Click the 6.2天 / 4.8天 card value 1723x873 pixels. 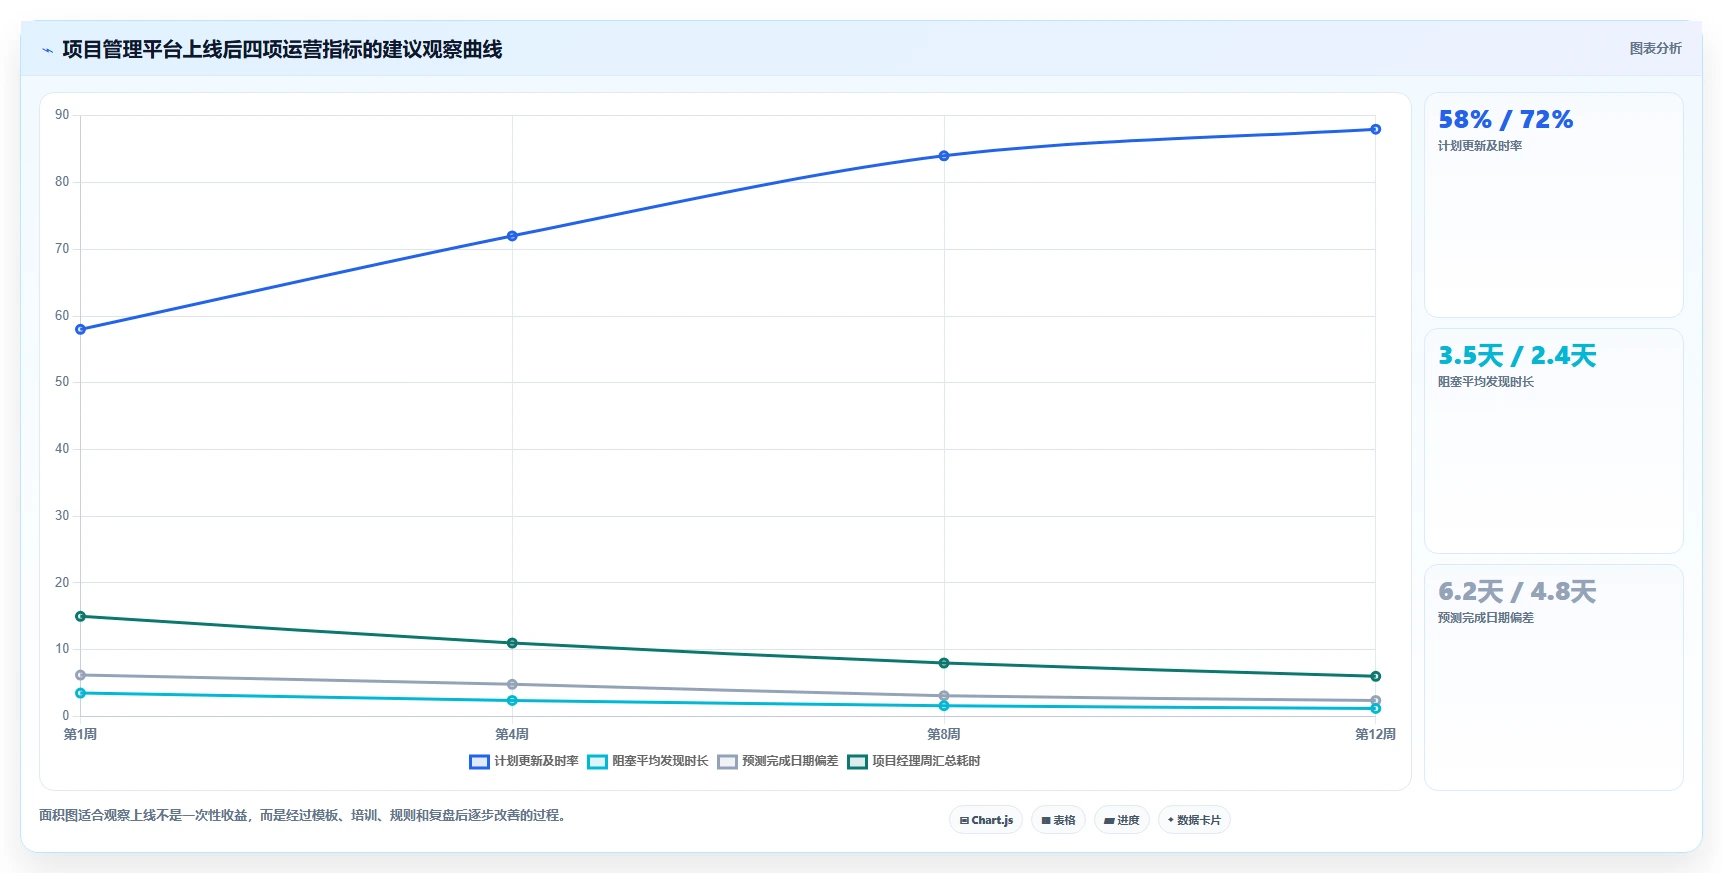coord(1517,592)
